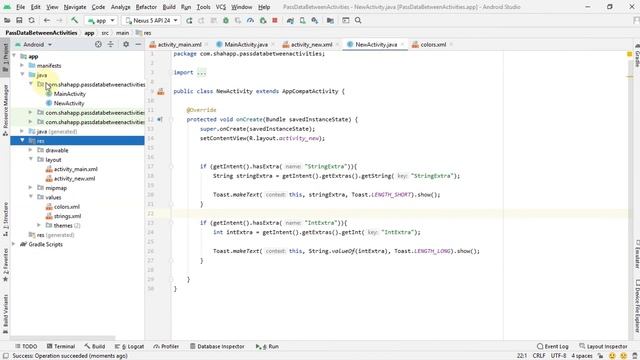Click the yellow warning marker in editor stripe
This screenshot has height=360, width=640.
pyautogui.click(x=629, y=54)
